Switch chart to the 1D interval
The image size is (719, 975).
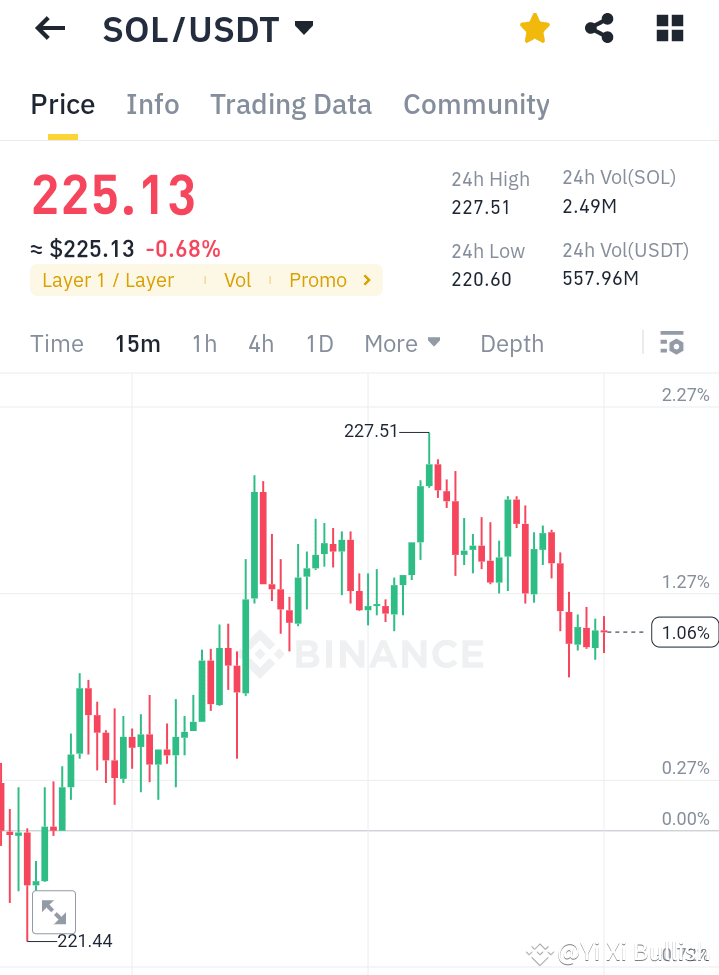pos(319,343)
